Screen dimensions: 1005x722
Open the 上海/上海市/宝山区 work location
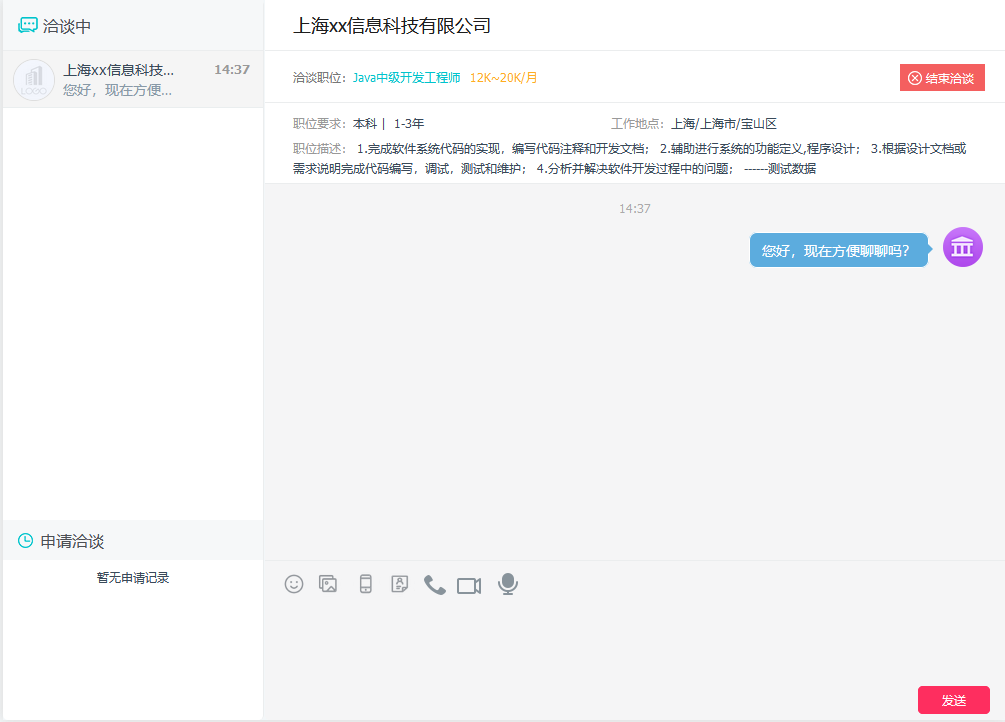(x=725, y=123)
